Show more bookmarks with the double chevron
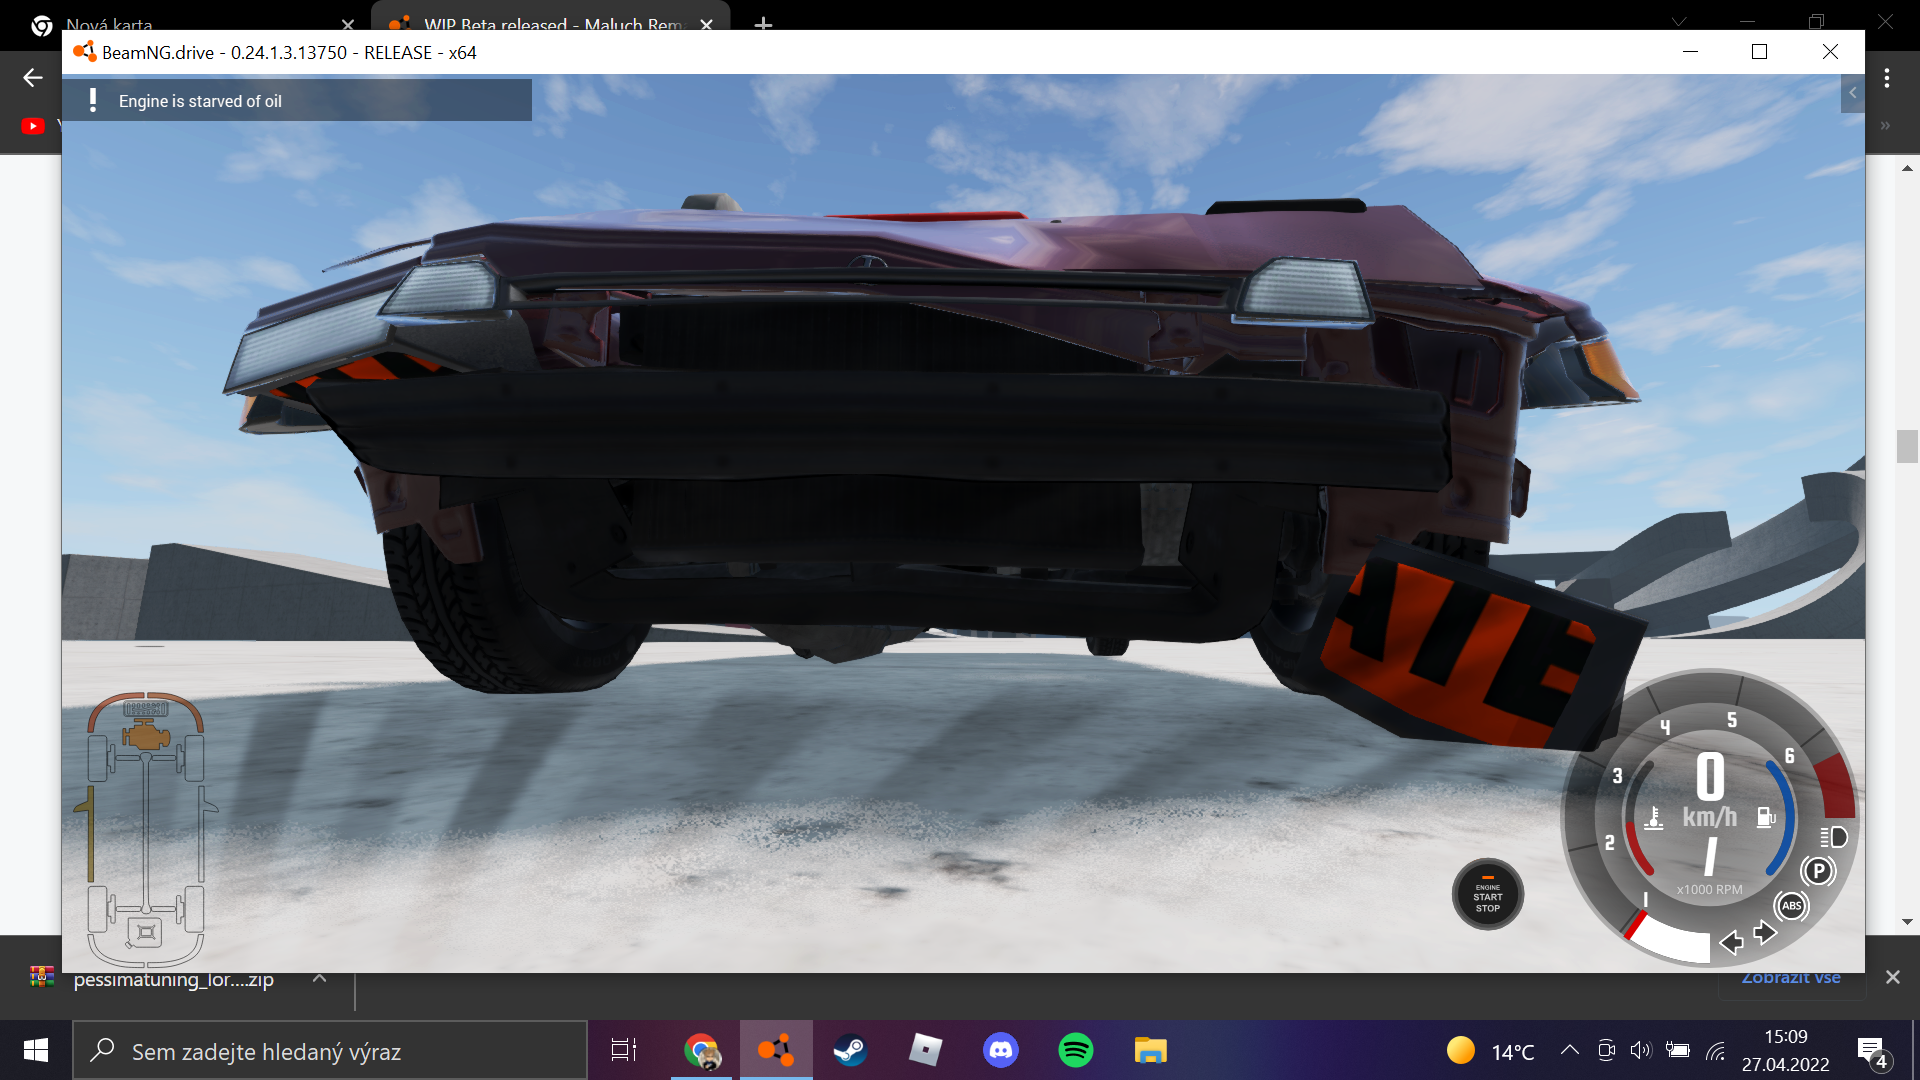 point(1885,126)
